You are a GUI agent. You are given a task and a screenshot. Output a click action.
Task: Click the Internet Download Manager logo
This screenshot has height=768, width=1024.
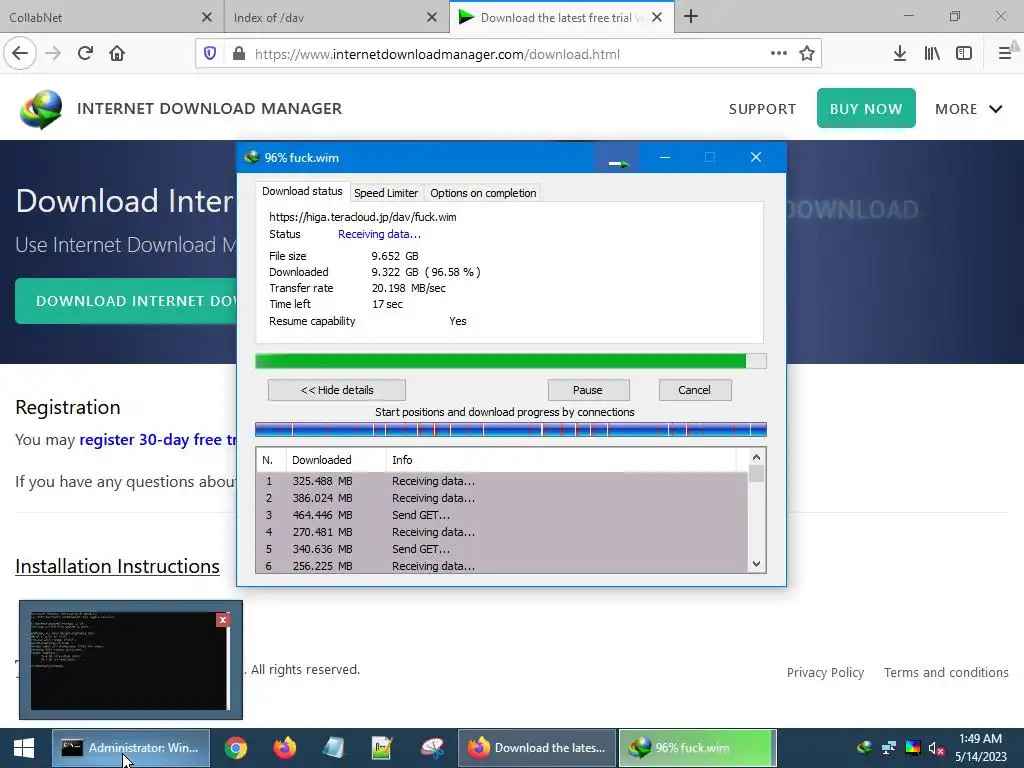click(41, 109)
